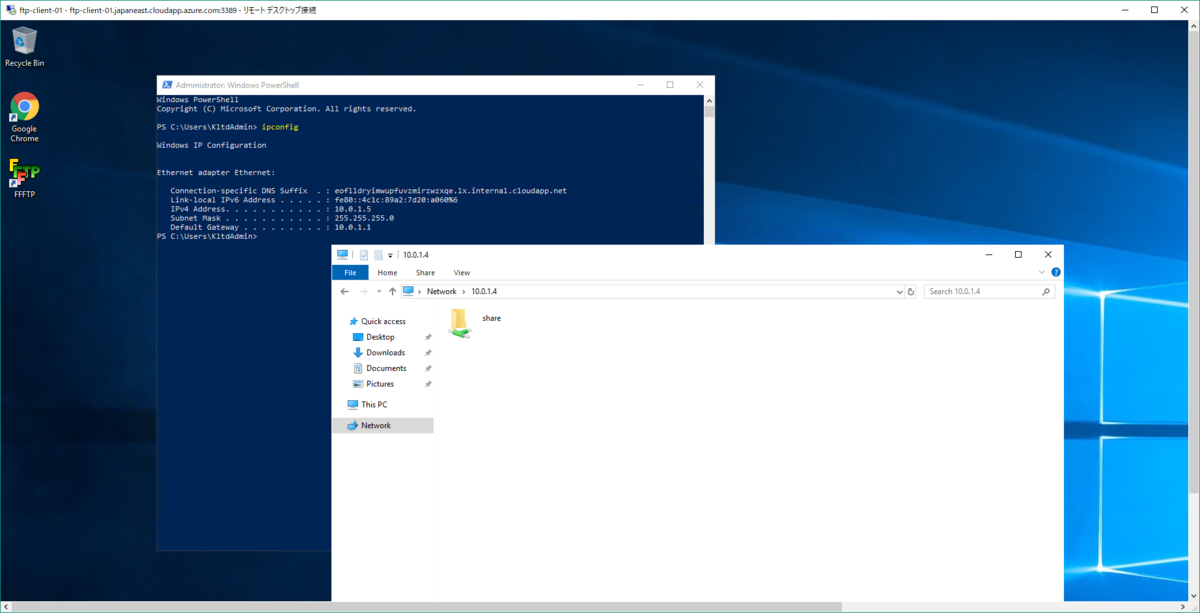Focus the Search 10.0.1.4 input field
Screen dimensions: 1200x613
pyautogui.click(x=984, y=291)
